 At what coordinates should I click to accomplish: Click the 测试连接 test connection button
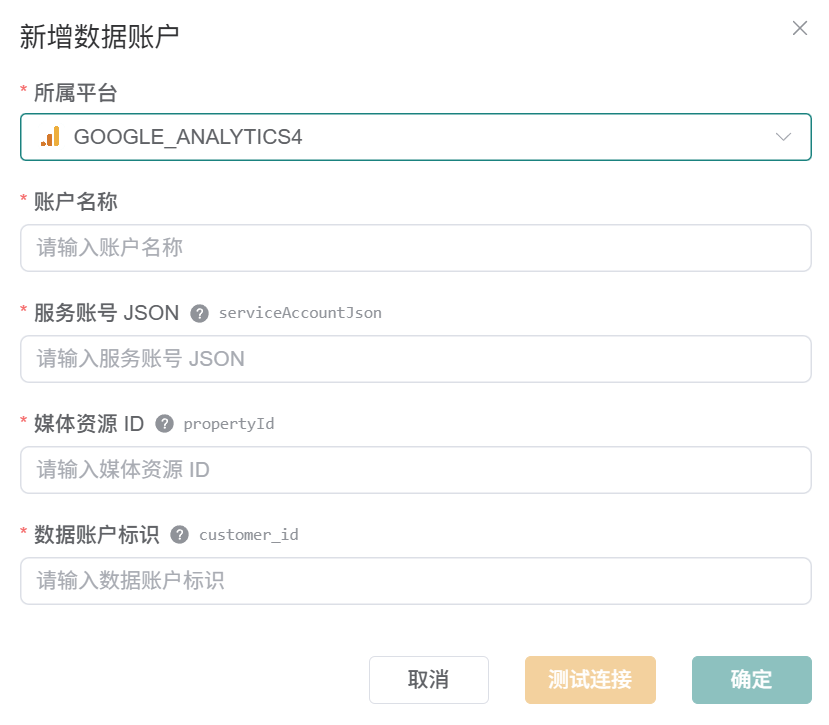[590, 680]
